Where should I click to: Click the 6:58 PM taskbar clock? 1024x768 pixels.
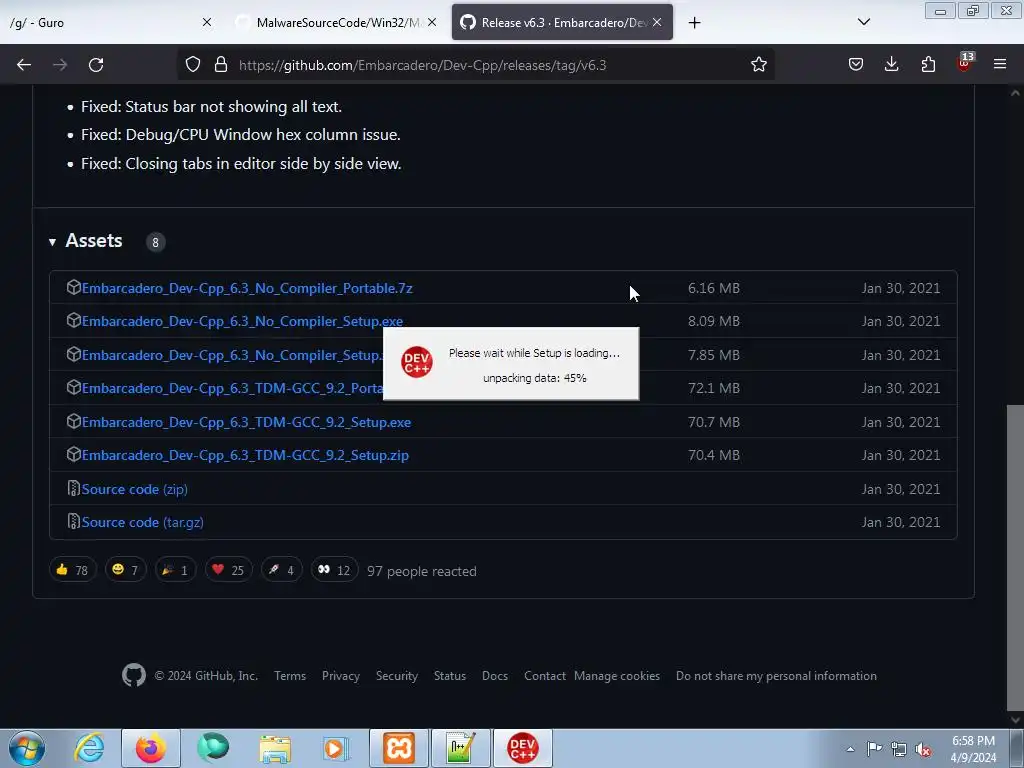973,749
